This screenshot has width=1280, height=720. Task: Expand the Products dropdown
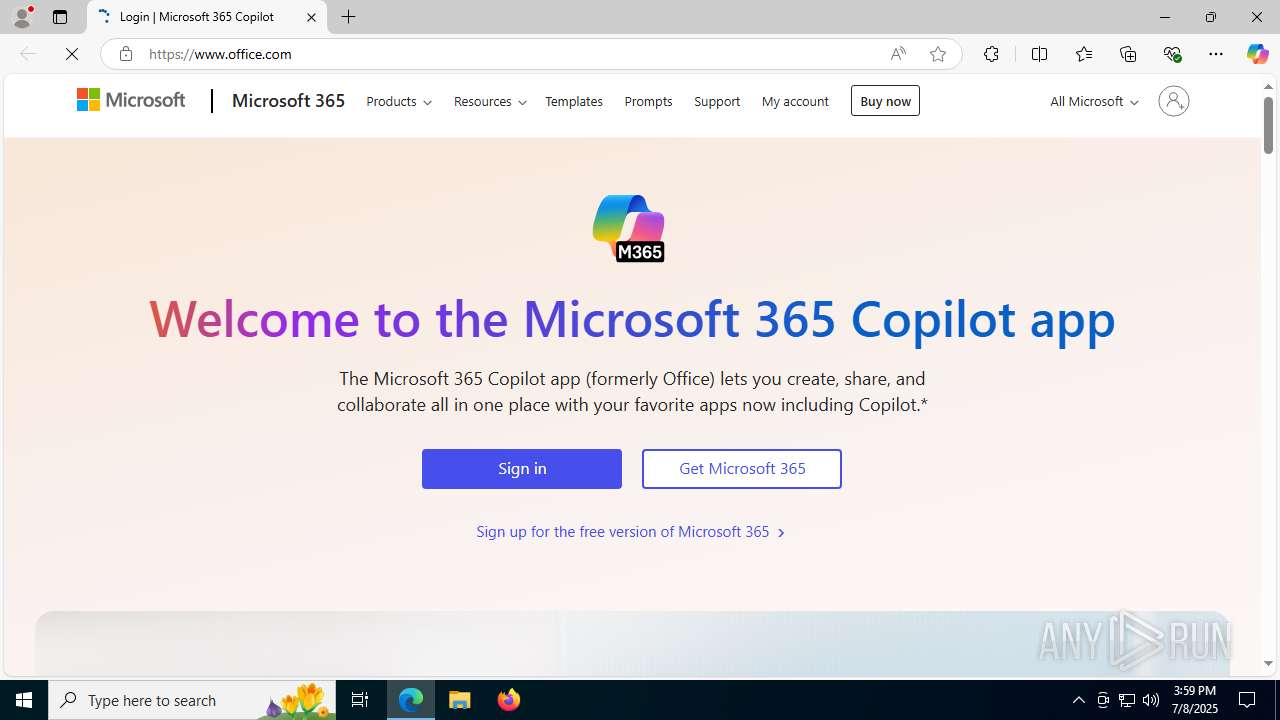point(399,101)
